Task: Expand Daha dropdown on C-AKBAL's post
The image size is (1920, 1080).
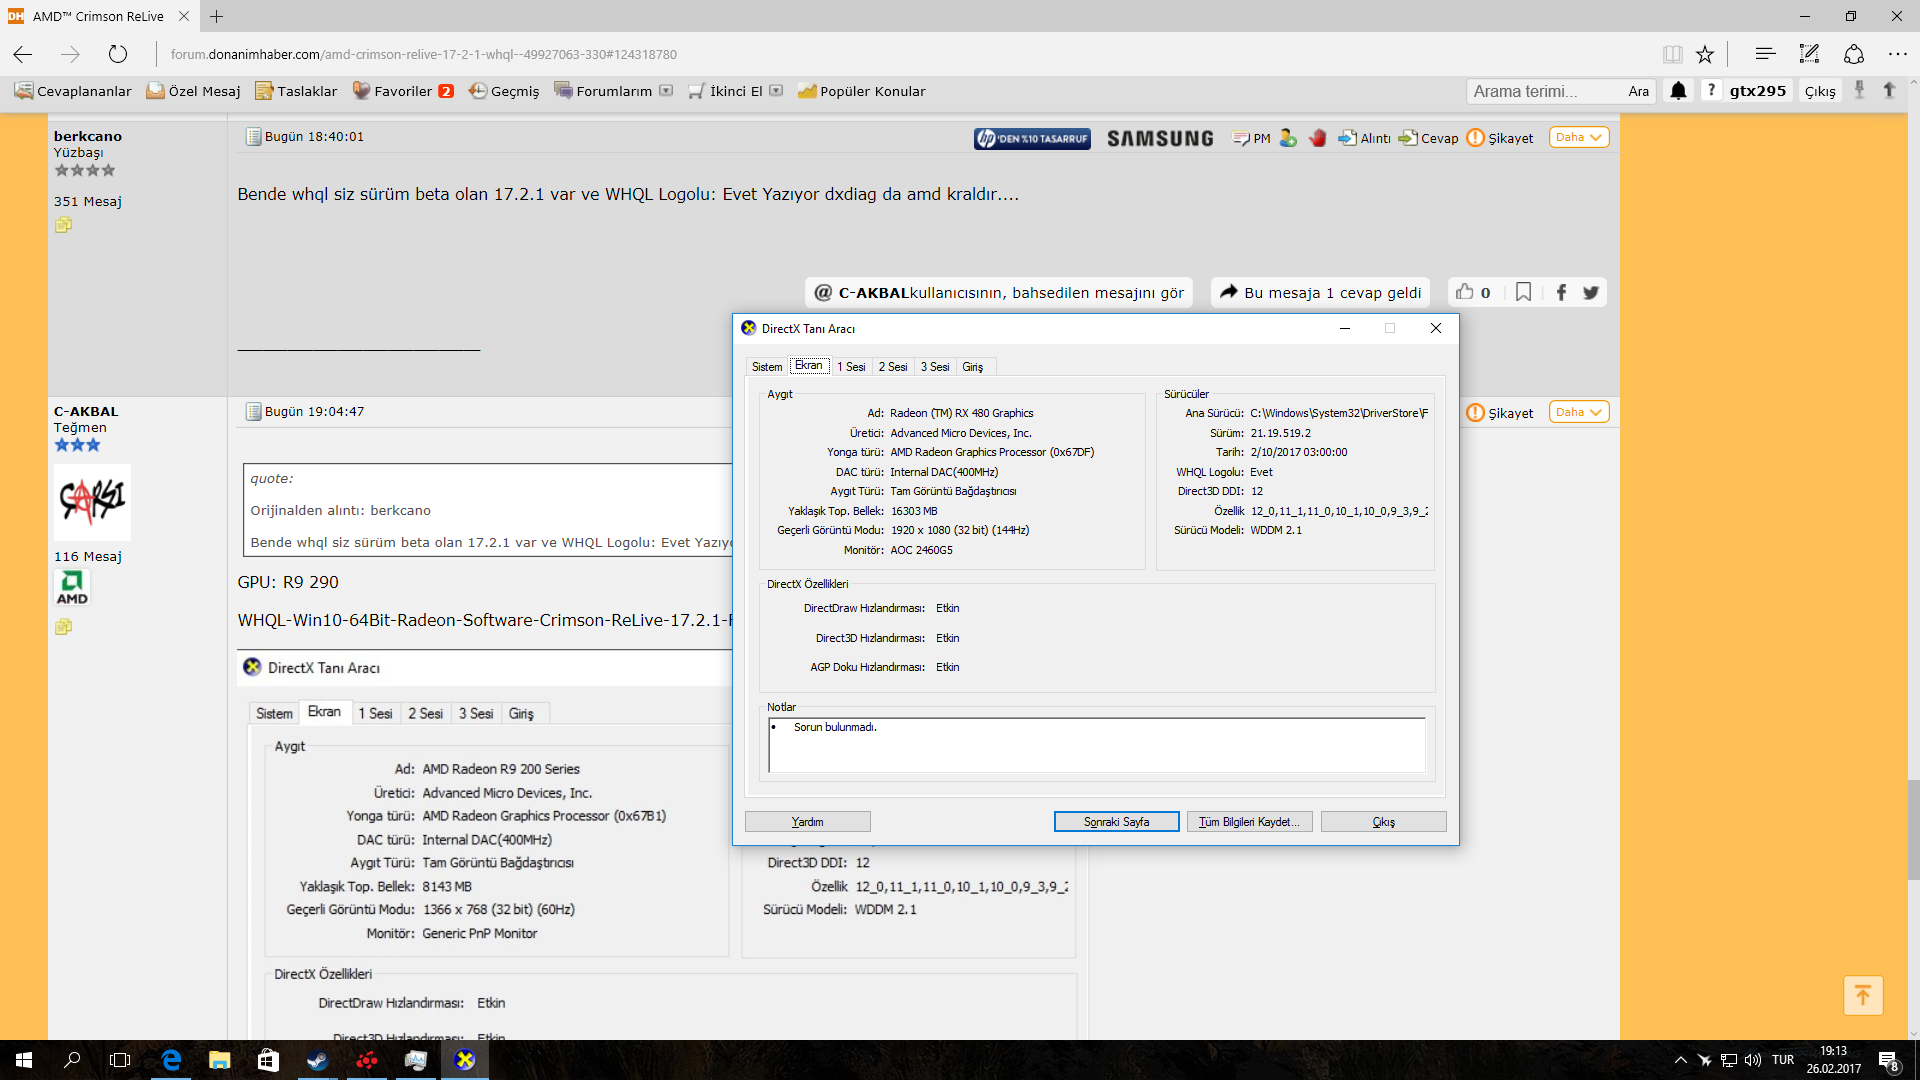Action: (1579, 412)
